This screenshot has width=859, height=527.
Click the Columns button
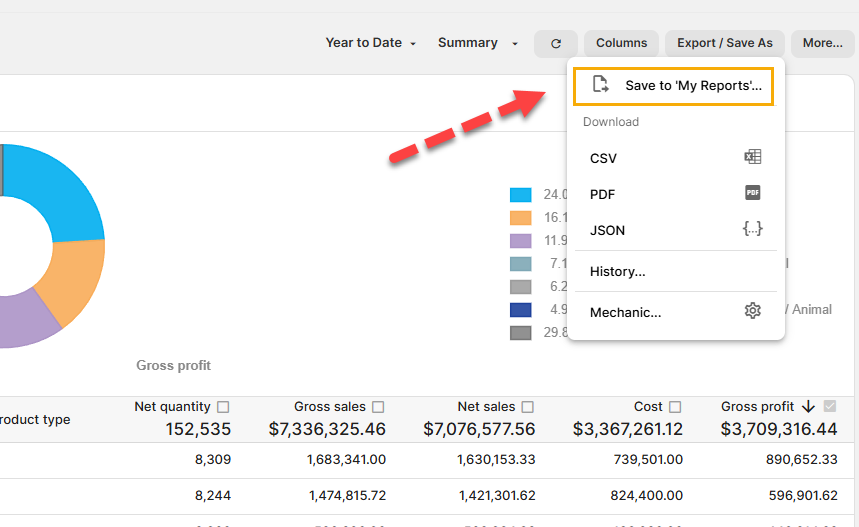pos(621,43)
